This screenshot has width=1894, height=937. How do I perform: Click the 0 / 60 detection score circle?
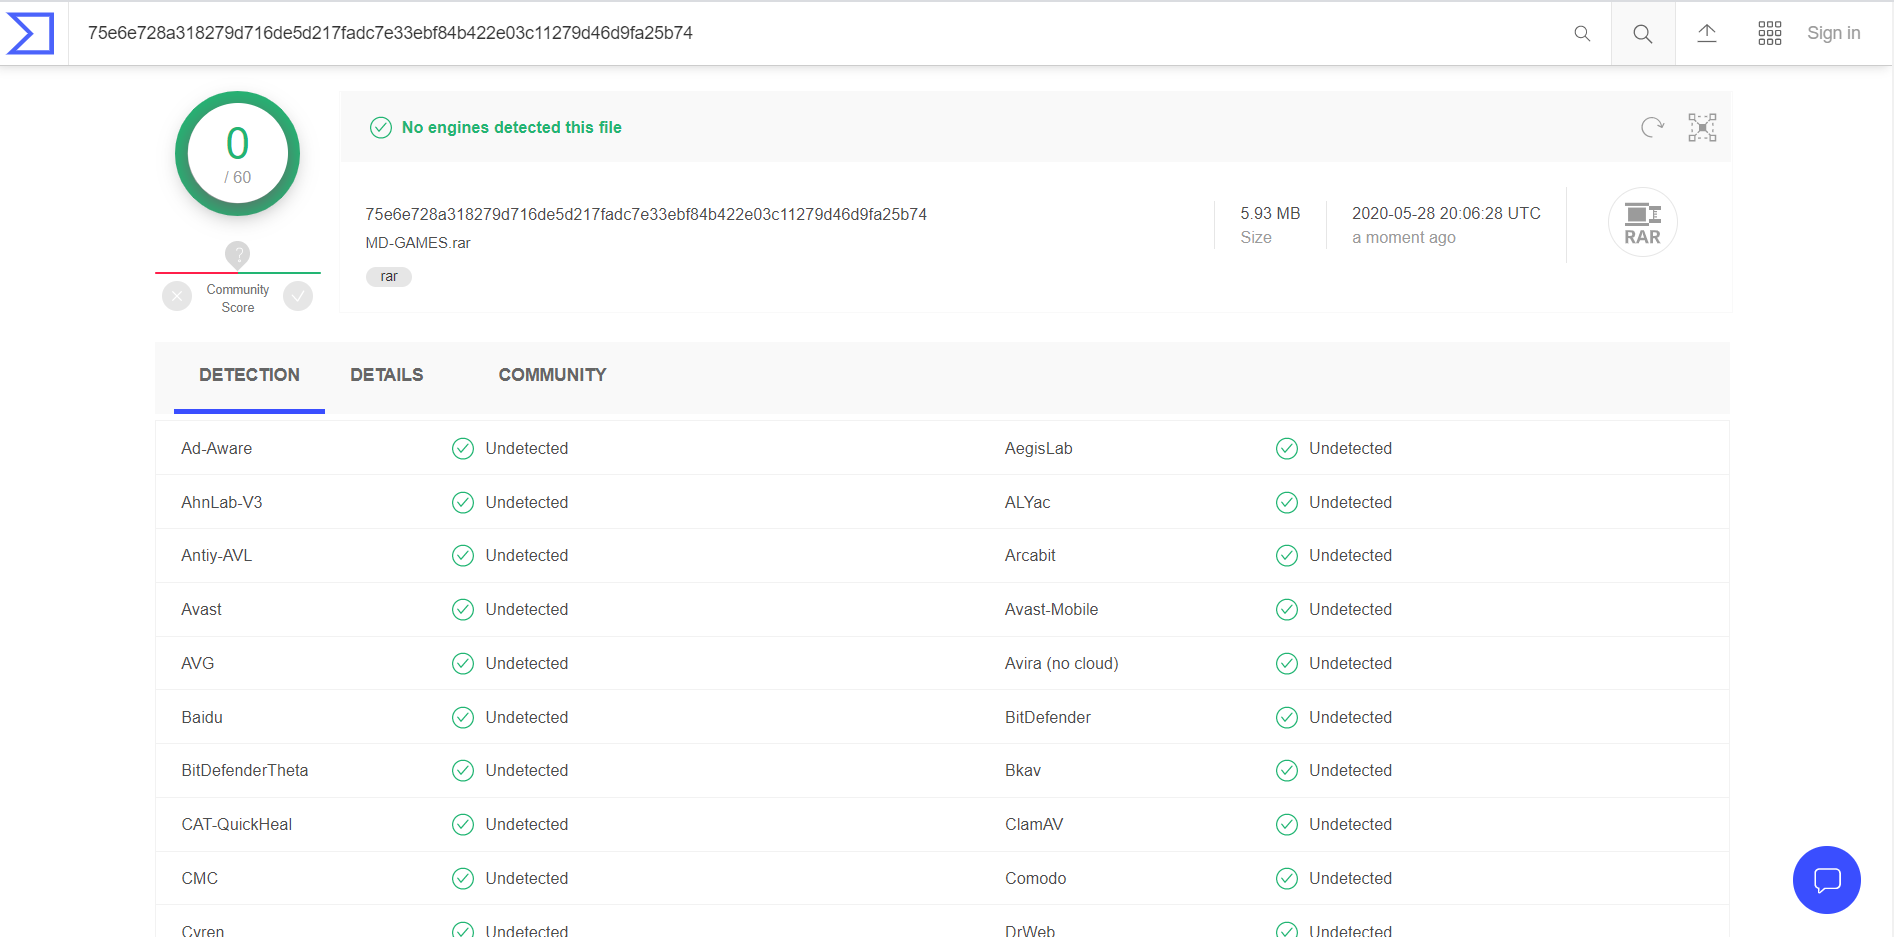(237, 153)
